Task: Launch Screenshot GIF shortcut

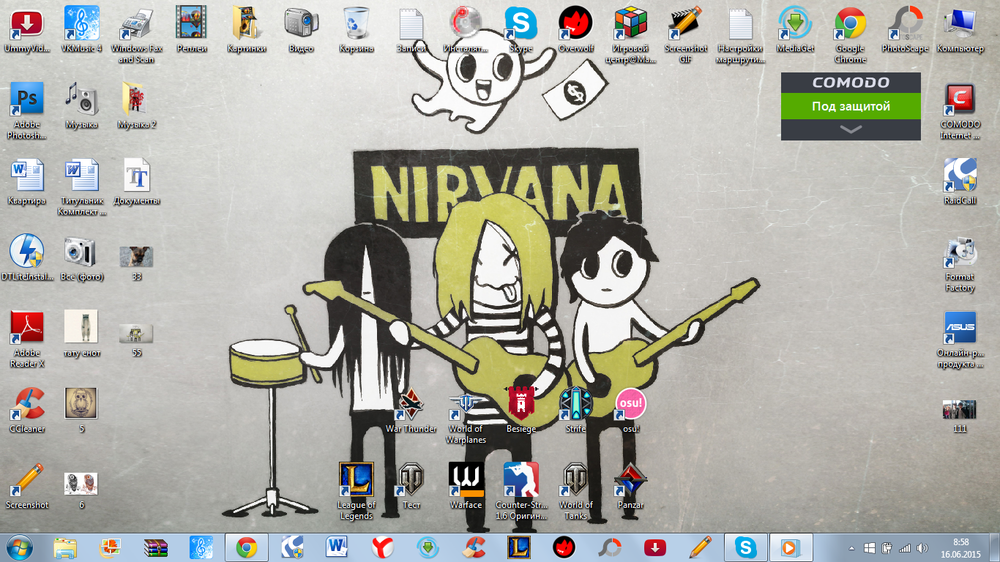Action: point(685,35)
